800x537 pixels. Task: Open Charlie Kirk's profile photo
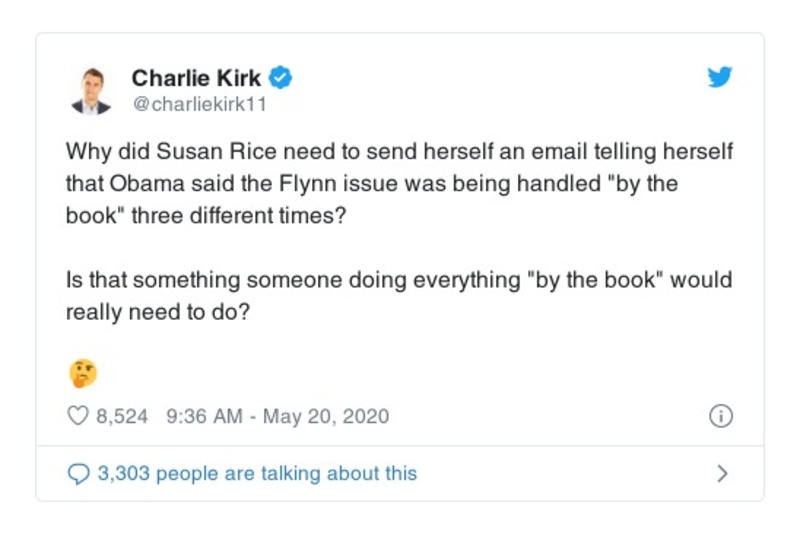[92, 89]
